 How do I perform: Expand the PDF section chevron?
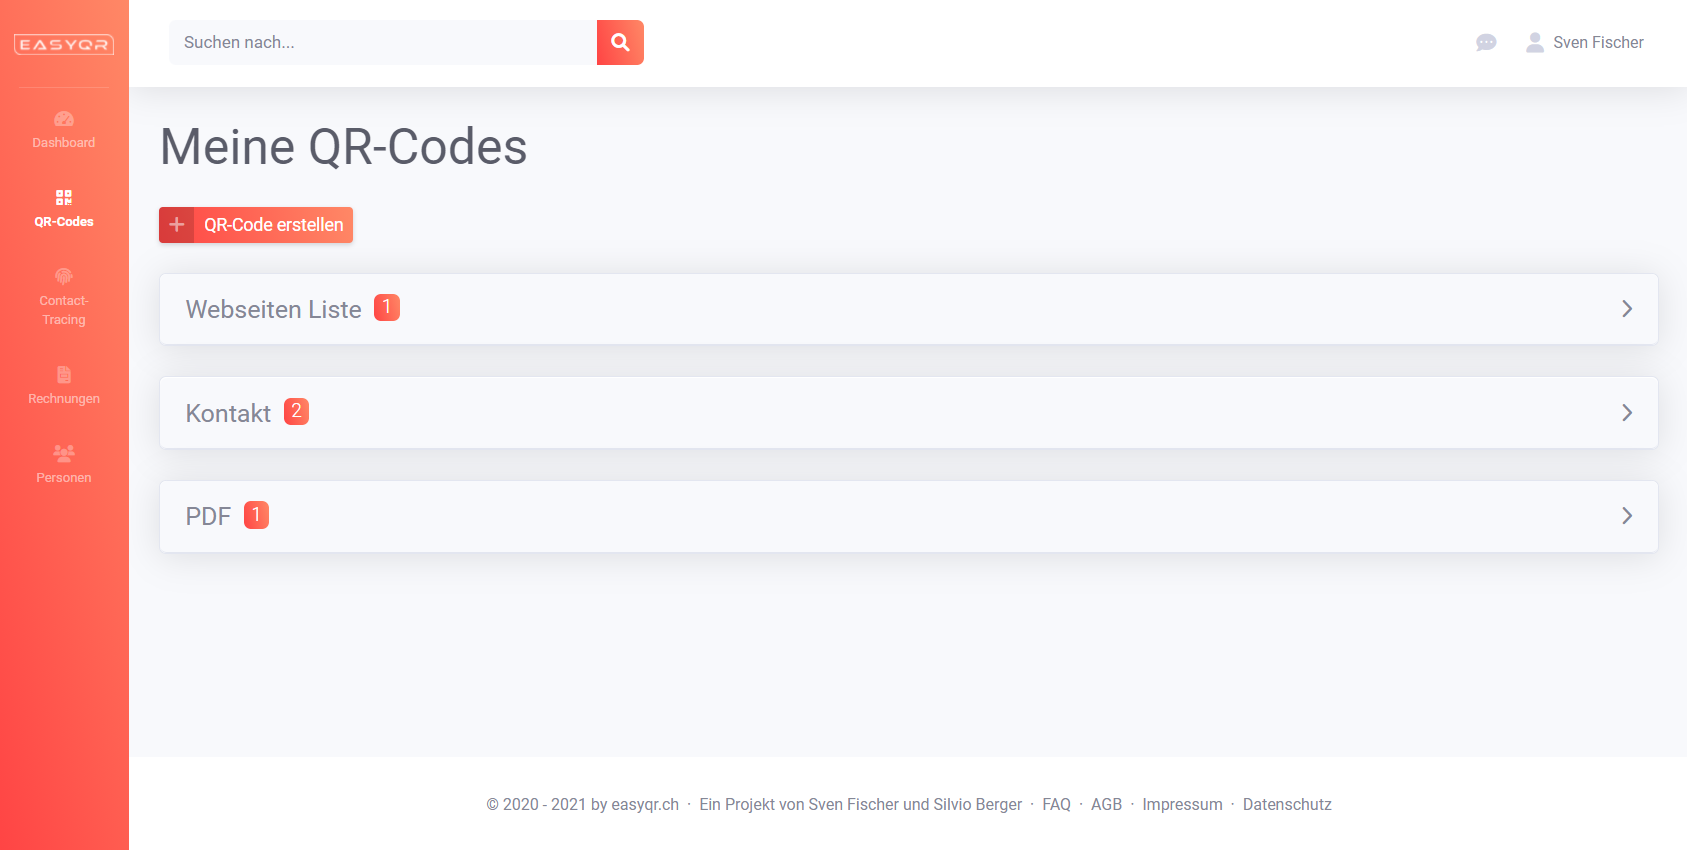click(1627, 516)
